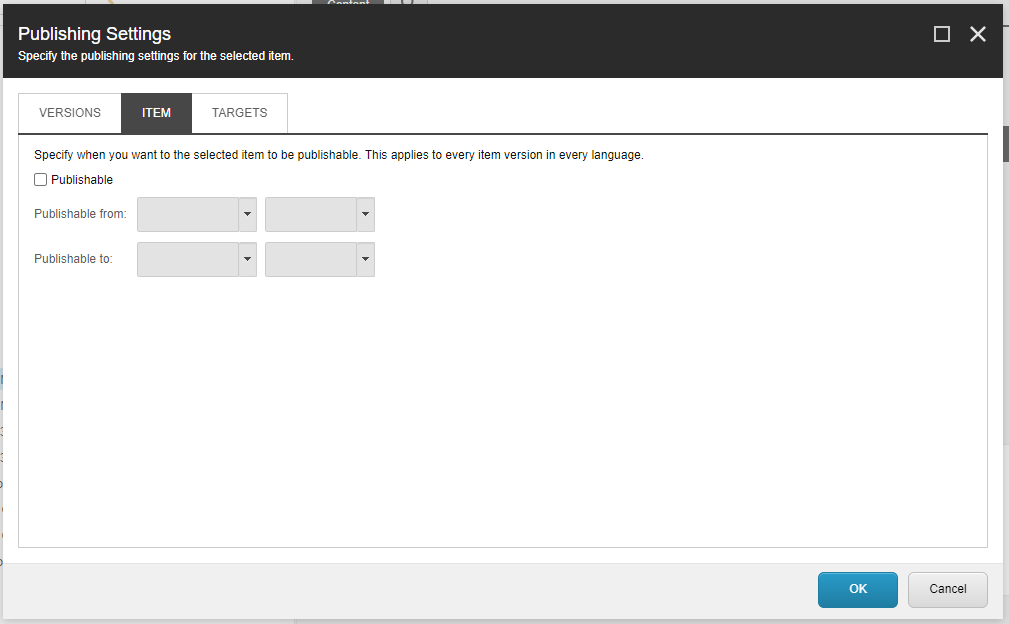Screen dimensions: 1009x624
Task: Dismiss dialog with the Cancel button
Action: point(947,589)
